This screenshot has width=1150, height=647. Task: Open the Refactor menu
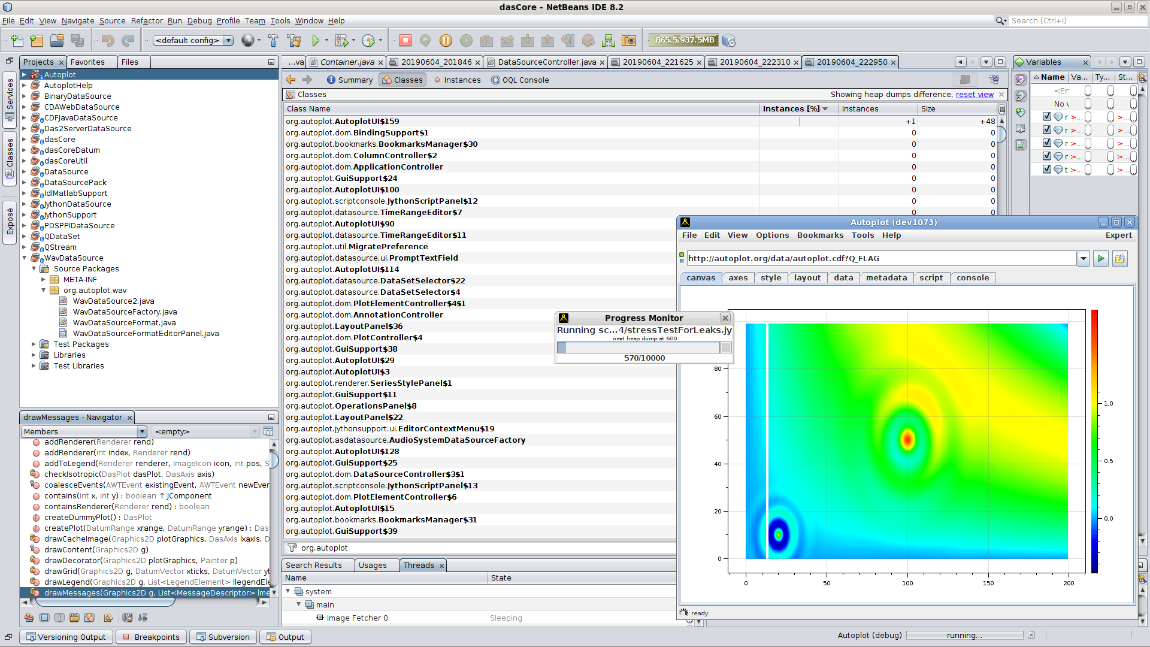[146, 20]
